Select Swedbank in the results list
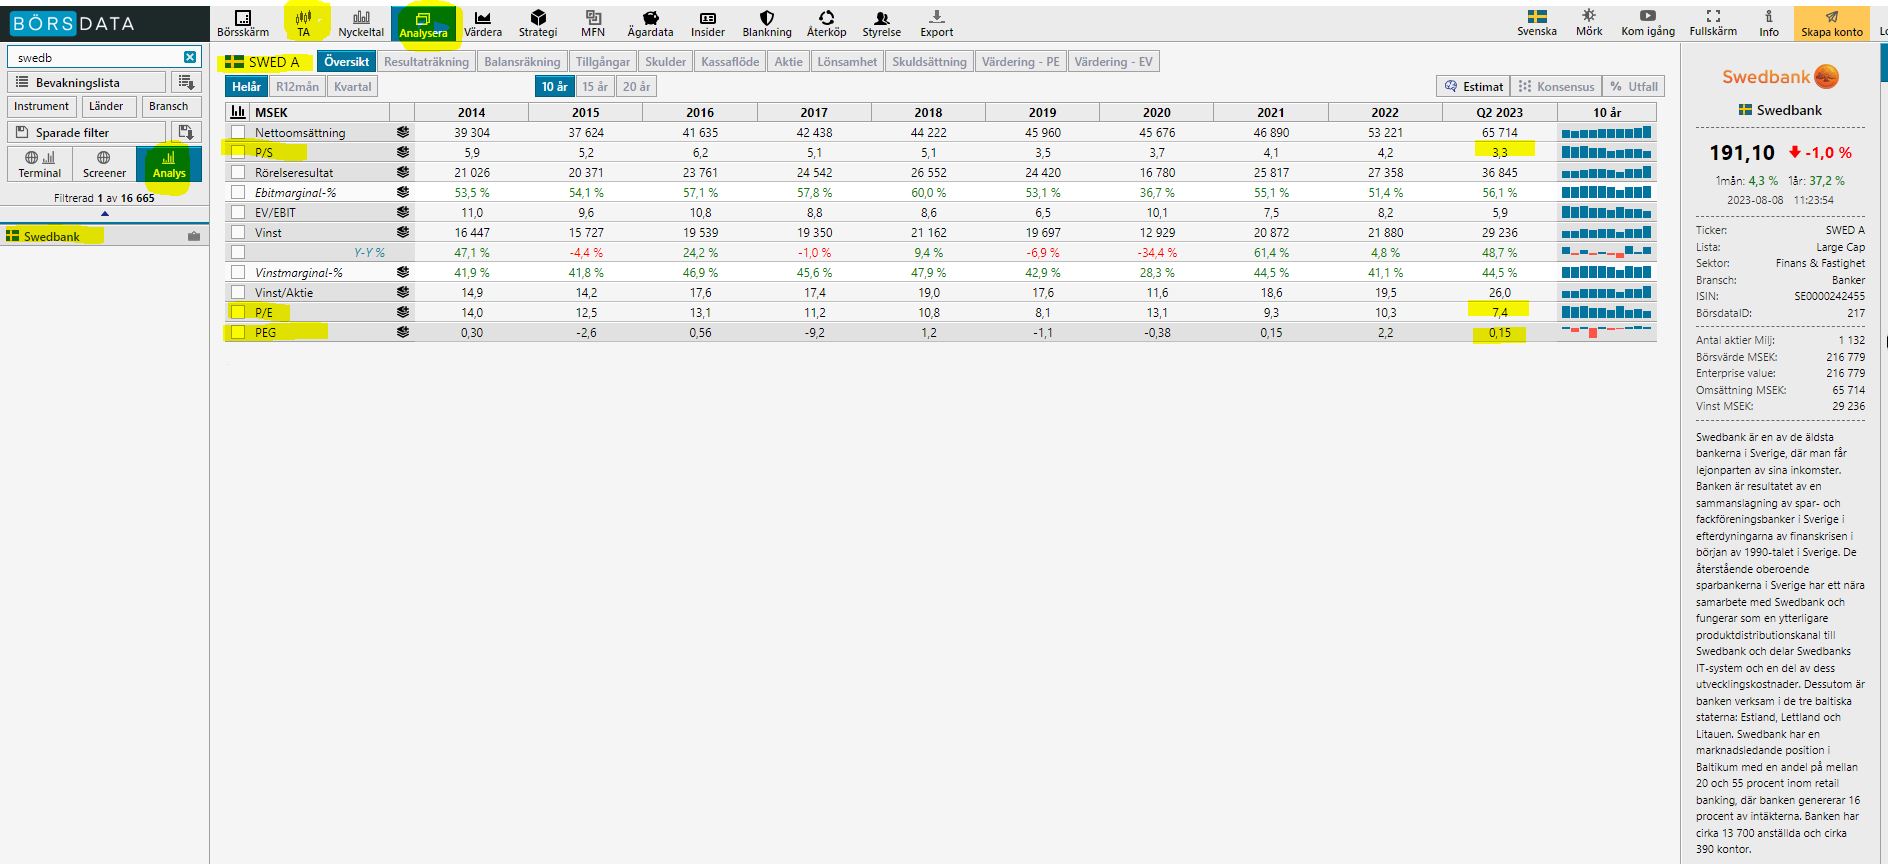Viewport: 1888px width, 864px height. (x=104, y=236)
